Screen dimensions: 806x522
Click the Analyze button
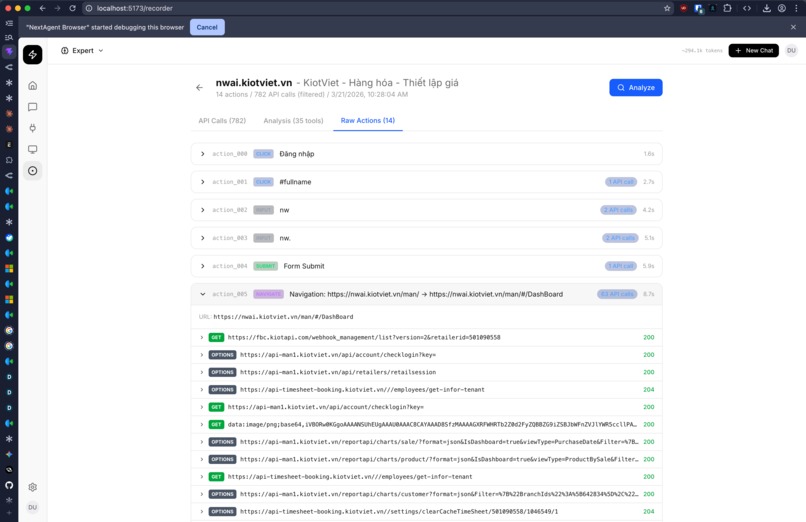[x=635, y=87]
